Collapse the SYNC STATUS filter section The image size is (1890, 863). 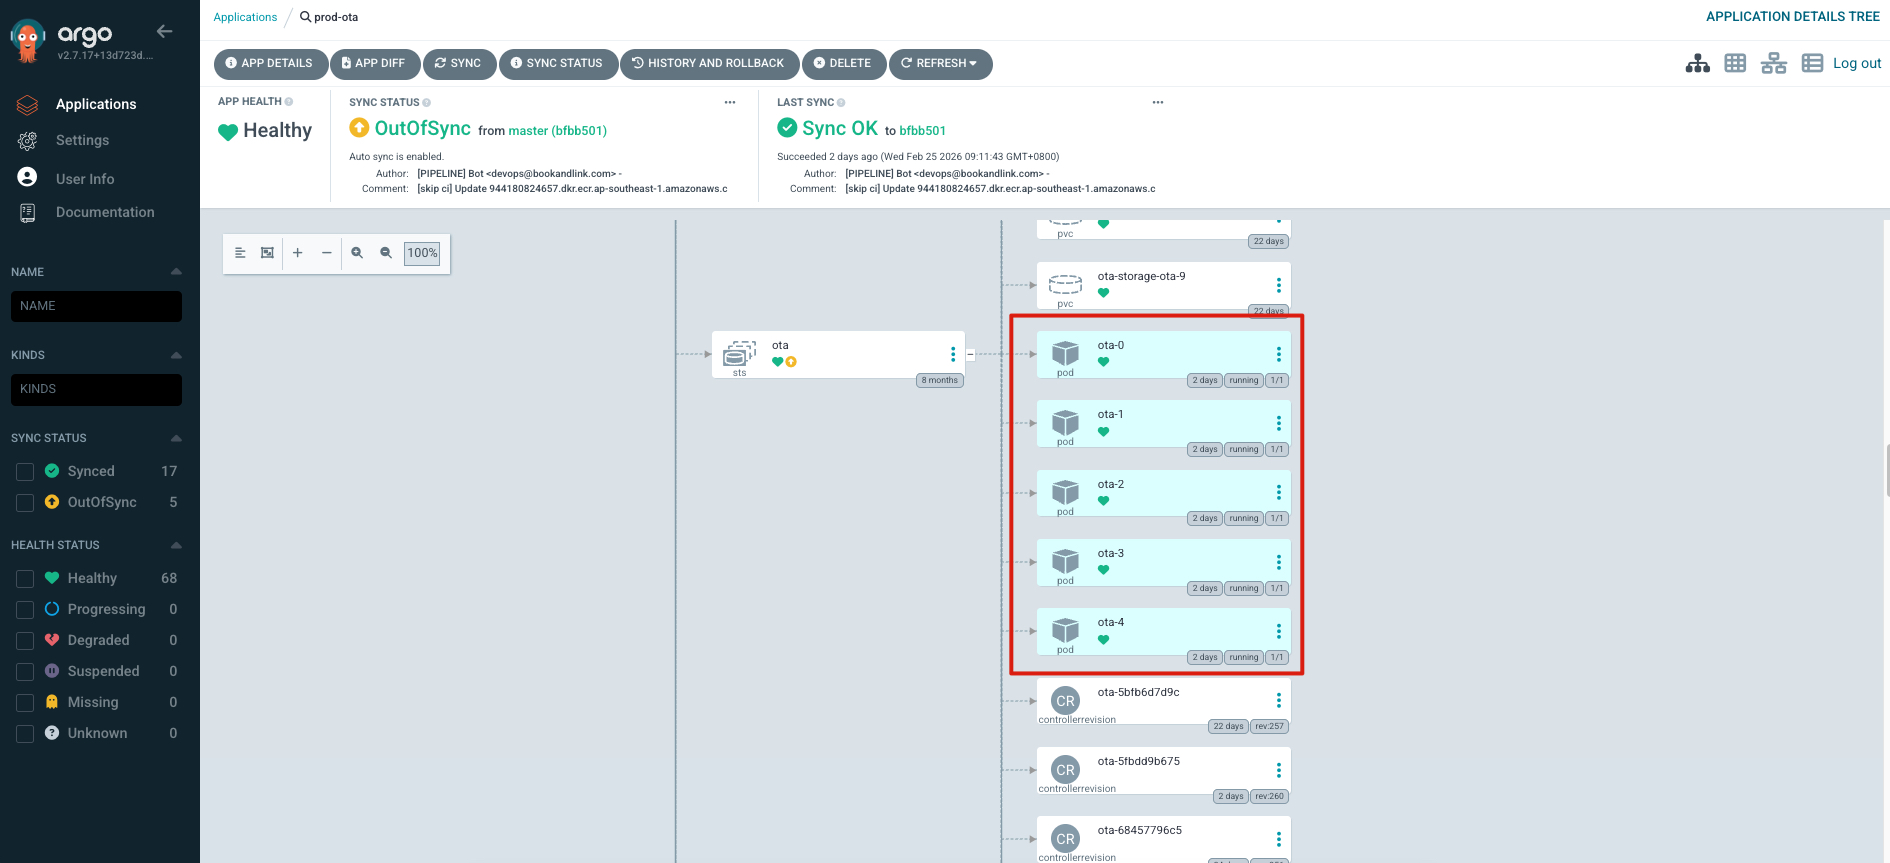point(176,438)
